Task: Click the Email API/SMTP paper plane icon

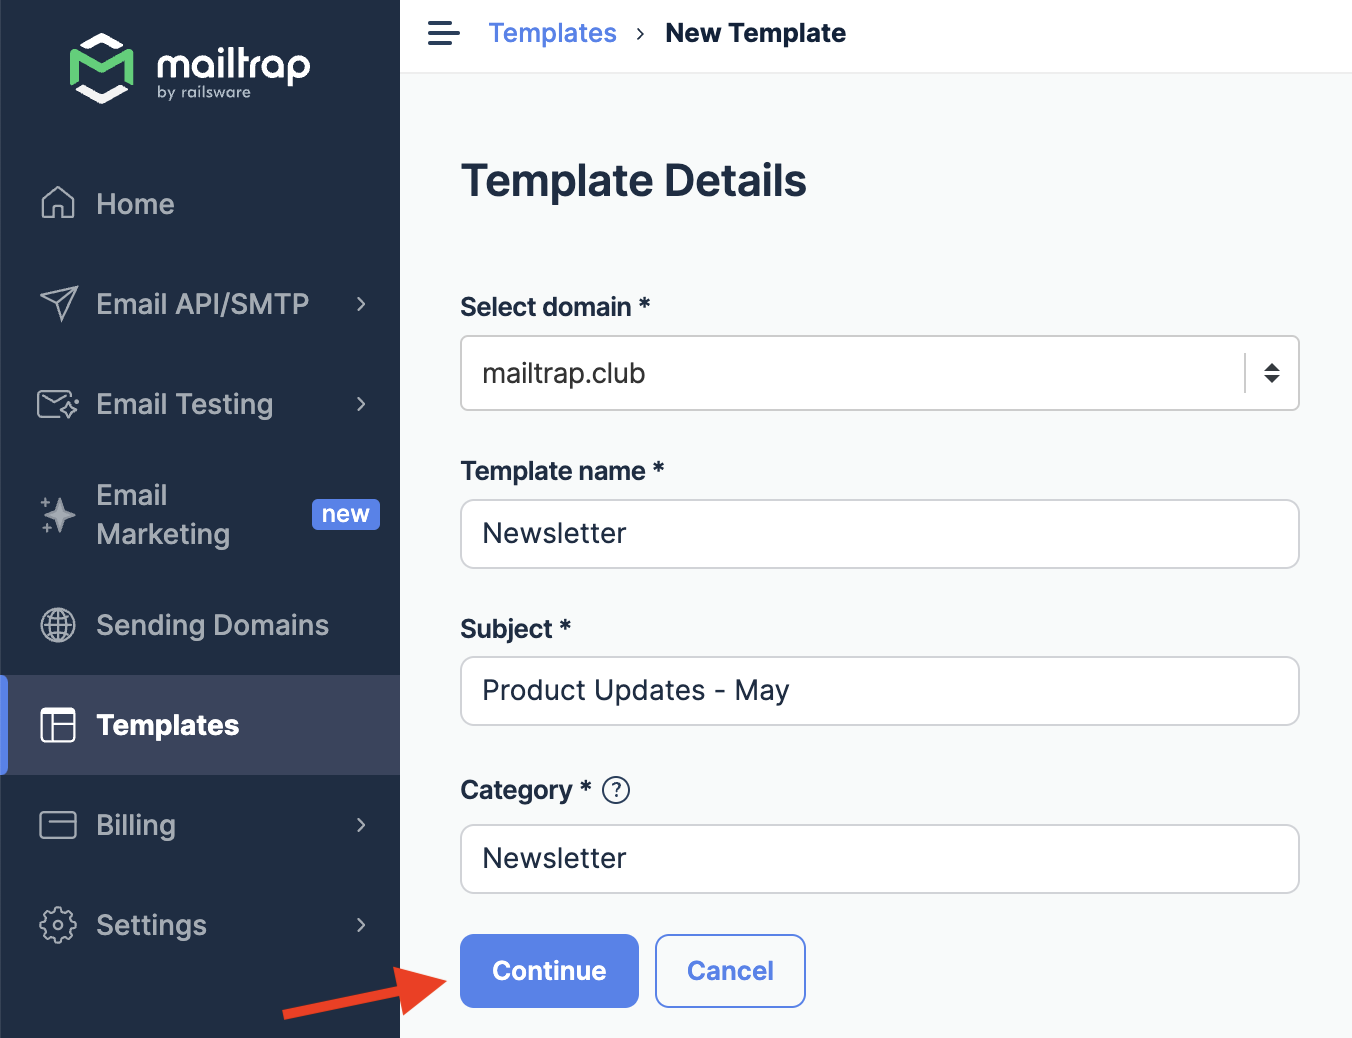Action: coord(58,303)
